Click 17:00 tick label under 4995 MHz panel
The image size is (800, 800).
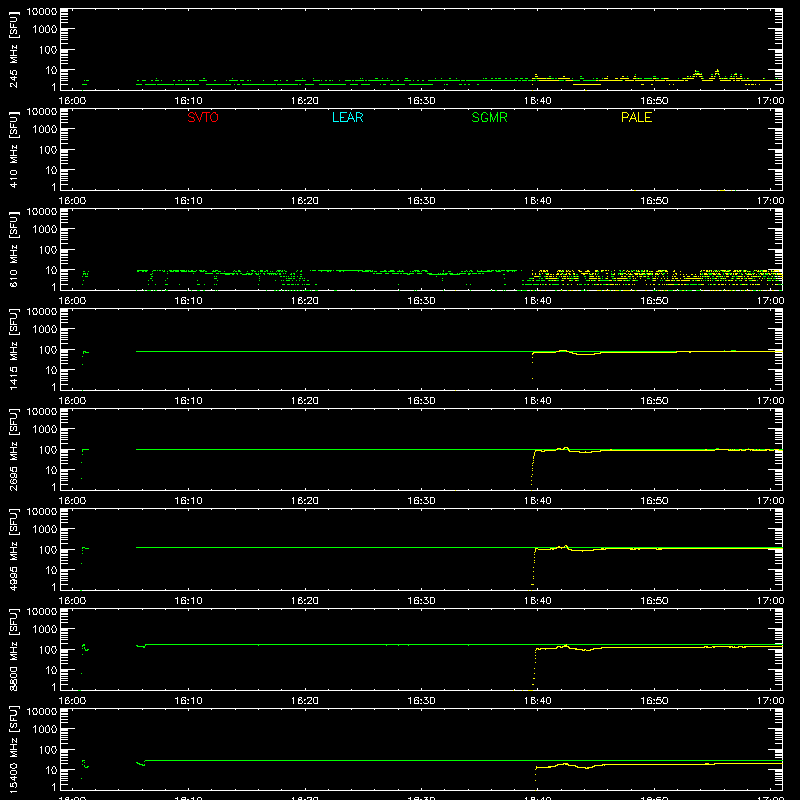coord(770,601)
